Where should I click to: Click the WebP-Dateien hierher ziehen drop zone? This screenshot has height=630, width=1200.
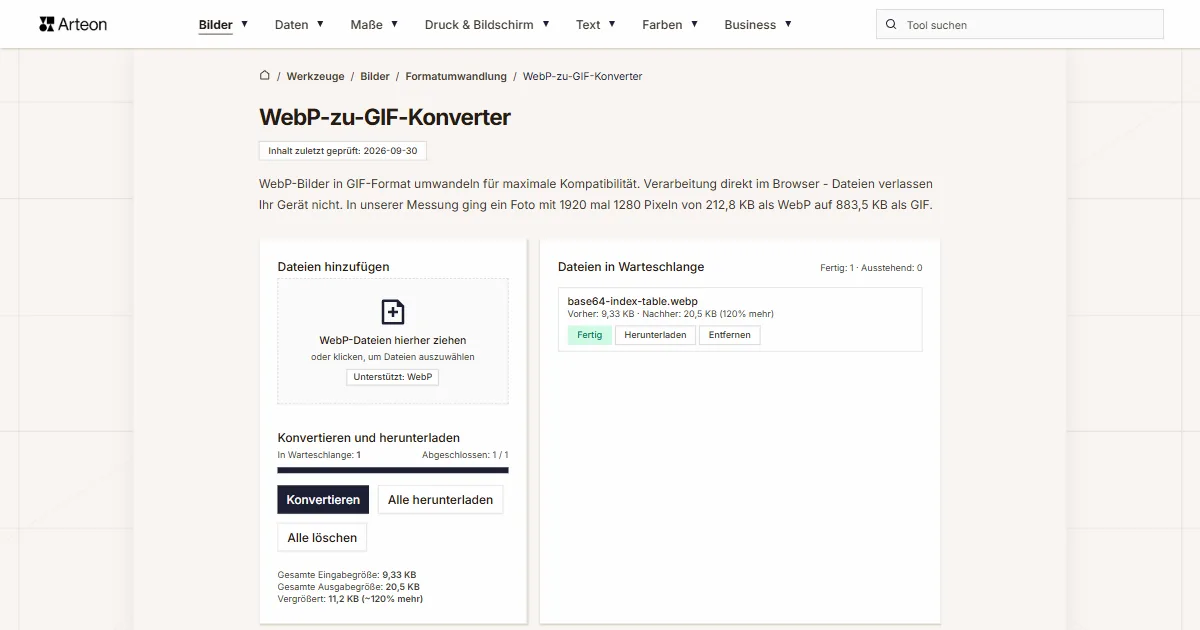point(393,341)
